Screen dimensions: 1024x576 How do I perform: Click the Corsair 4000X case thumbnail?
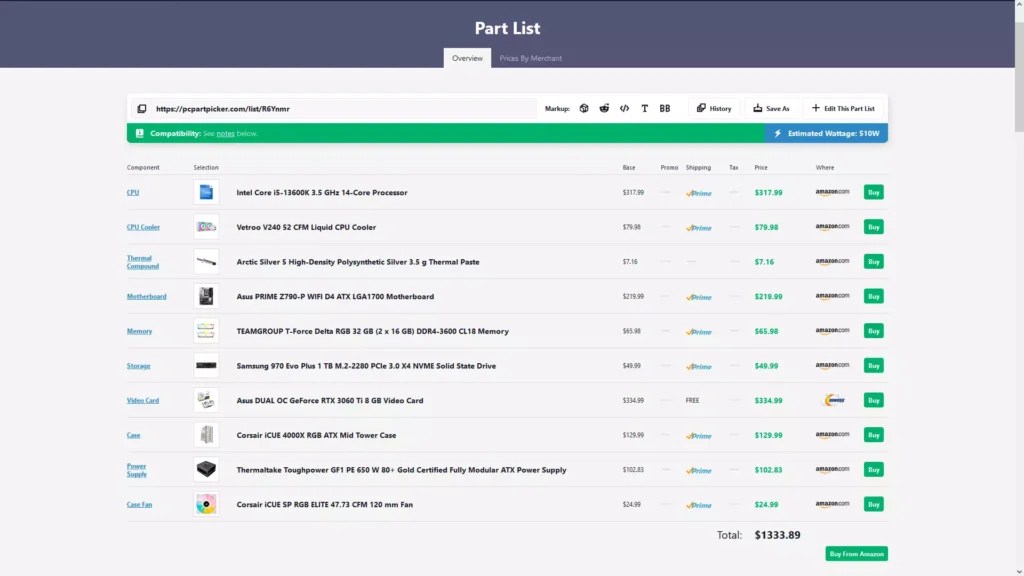(x=206, y=435)
